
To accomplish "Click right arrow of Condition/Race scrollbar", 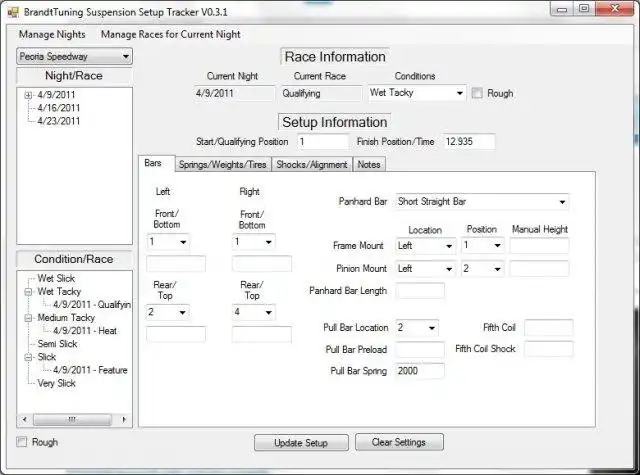I will (124, 420).
